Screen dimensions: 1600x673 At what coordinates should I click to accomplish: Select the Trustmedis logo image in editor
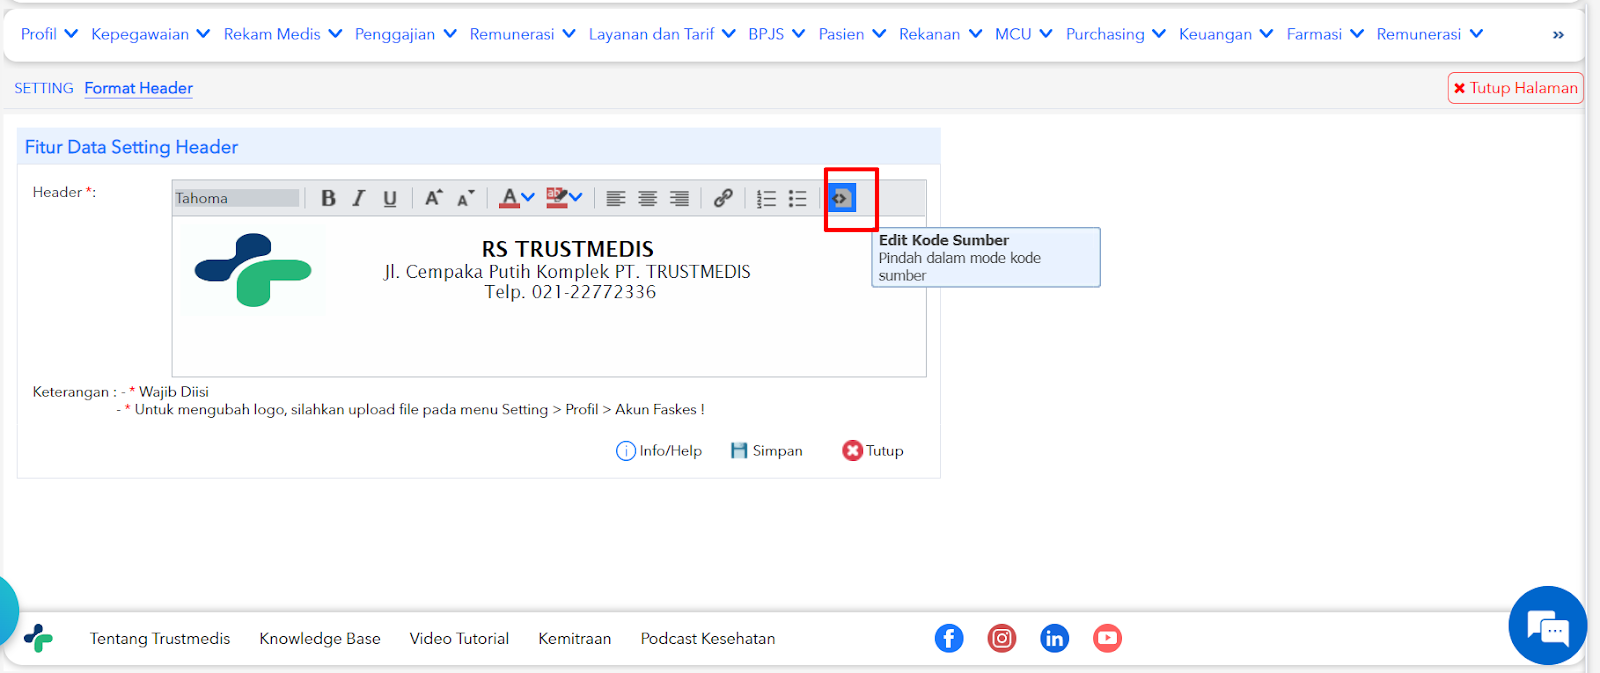pyautogui.click(x=254, y=270)
